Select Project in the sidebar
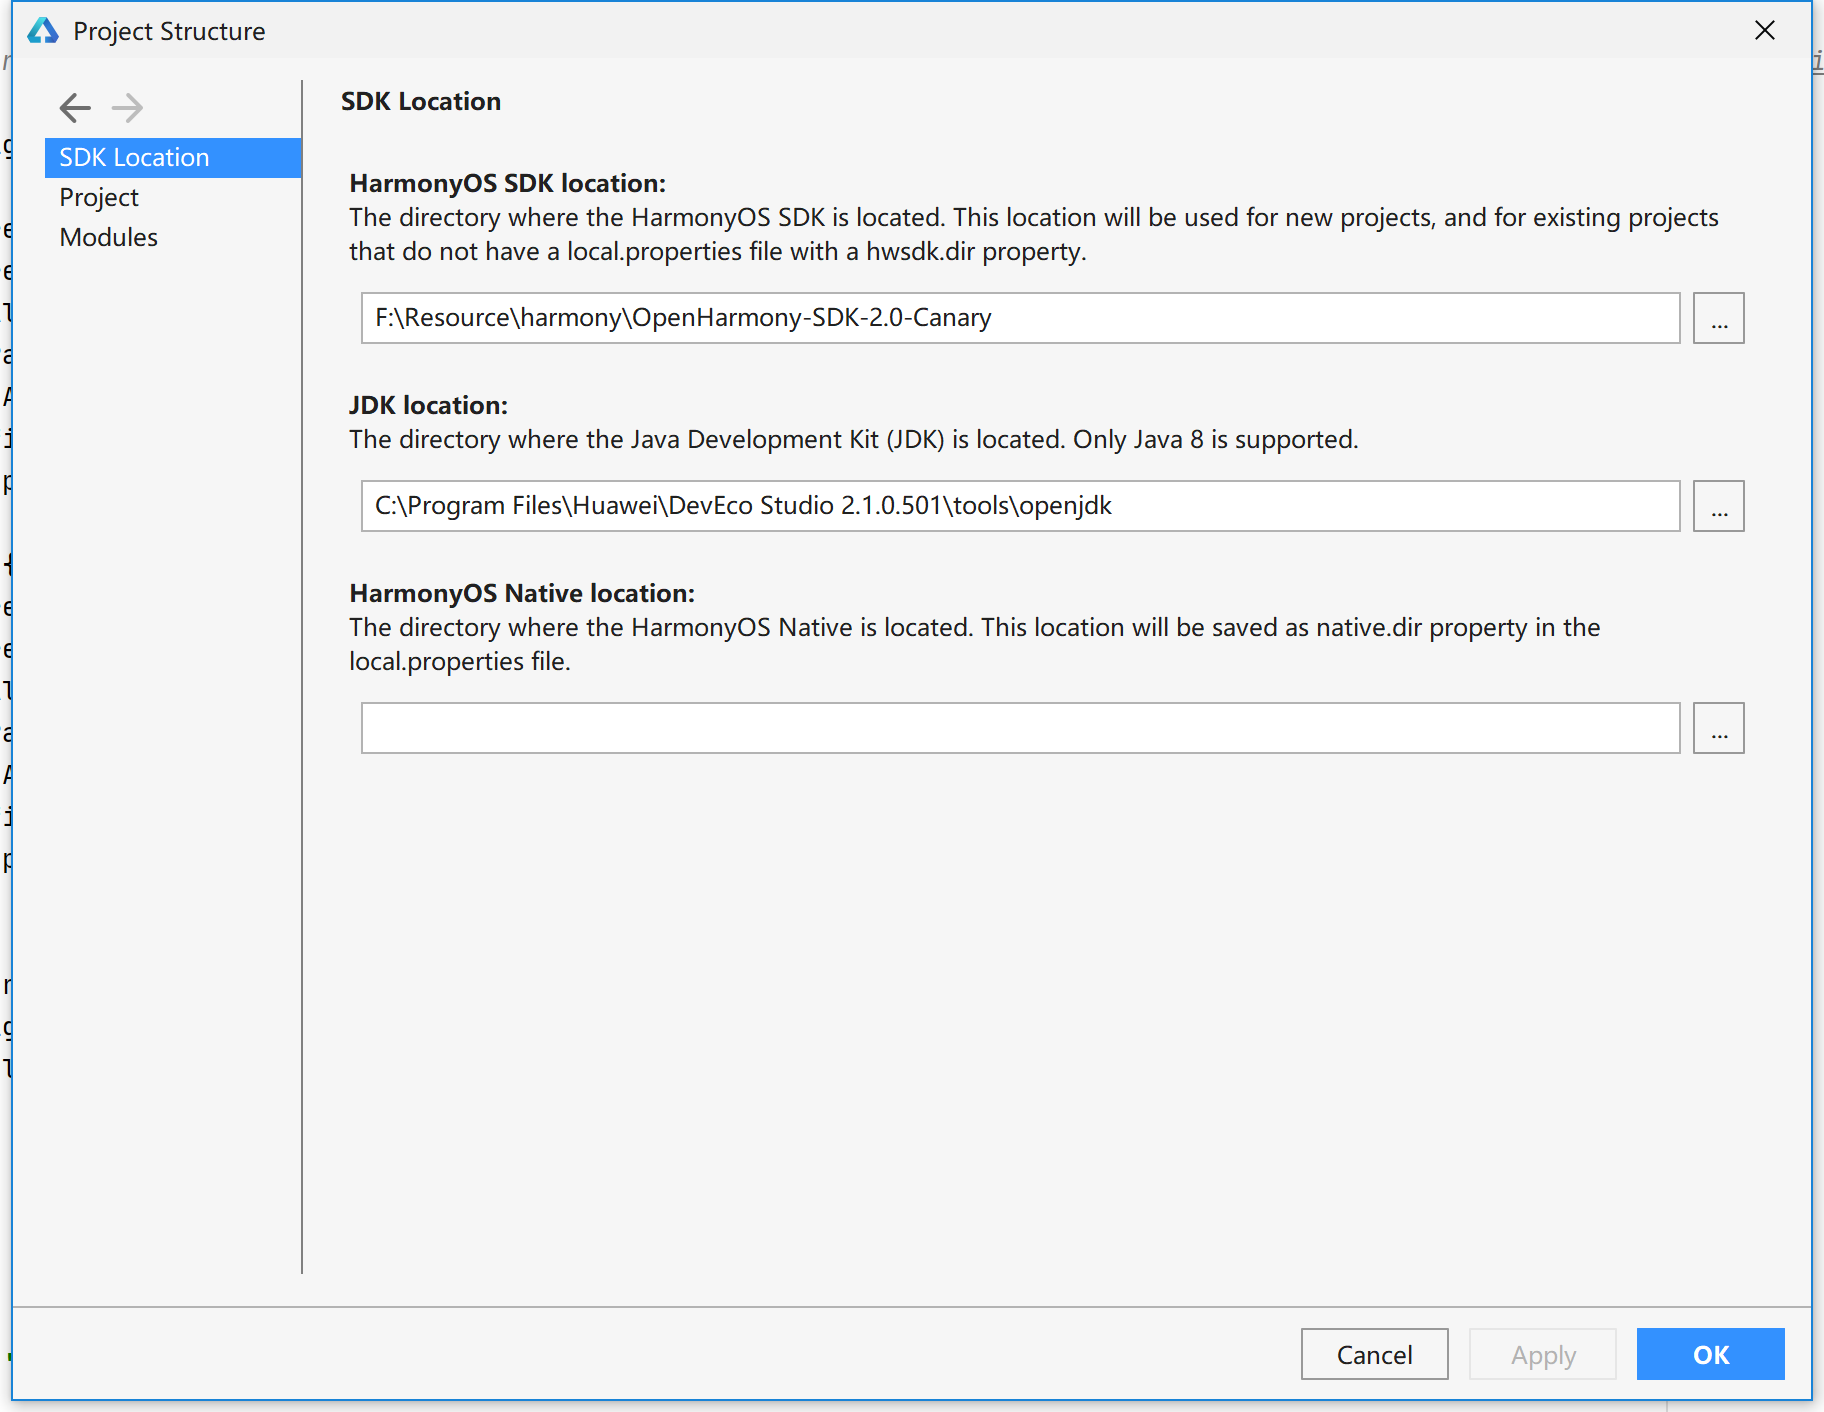Viewport: 1824px width, 1412px height. click(x=98, y=197)
